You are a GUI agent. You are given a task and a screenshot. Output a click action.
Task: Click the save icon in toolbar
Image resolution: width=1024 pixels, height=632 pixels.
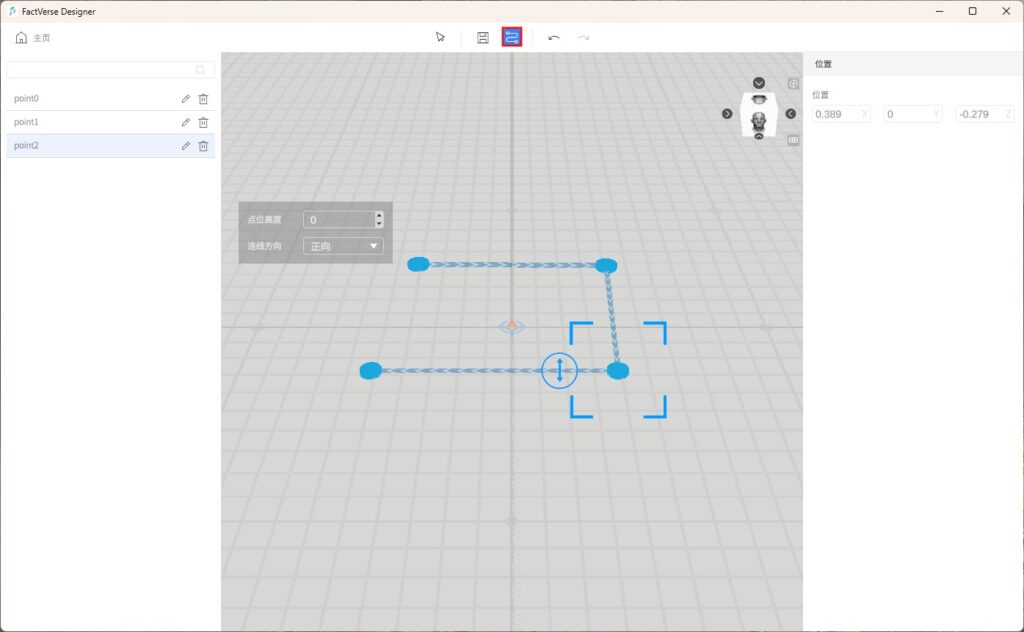tap(483, 37)
